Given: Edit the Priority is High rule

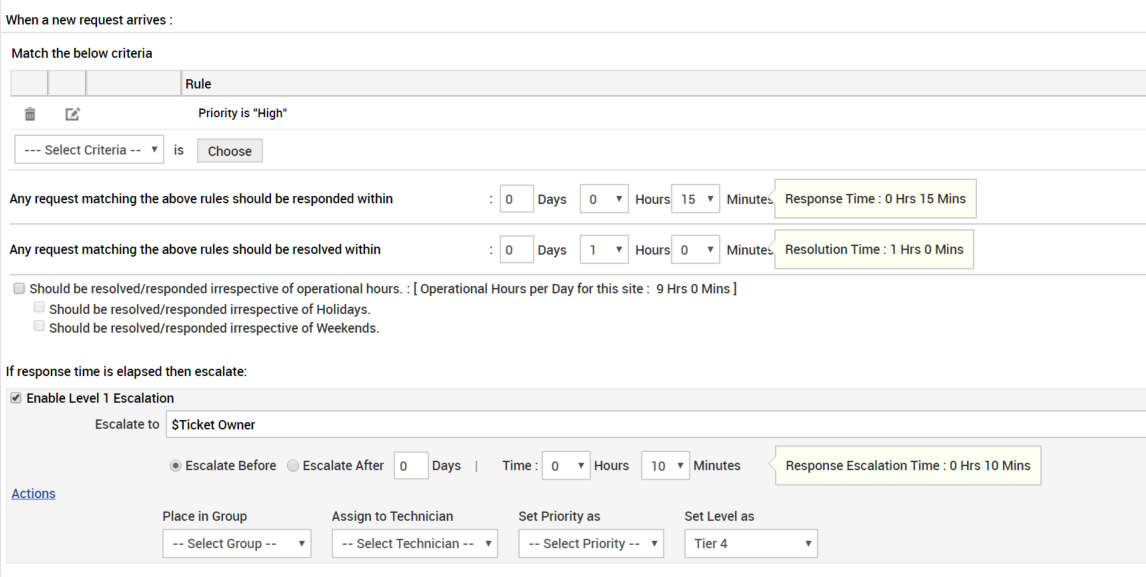Looking at the screenshot, I should [72, 114].
